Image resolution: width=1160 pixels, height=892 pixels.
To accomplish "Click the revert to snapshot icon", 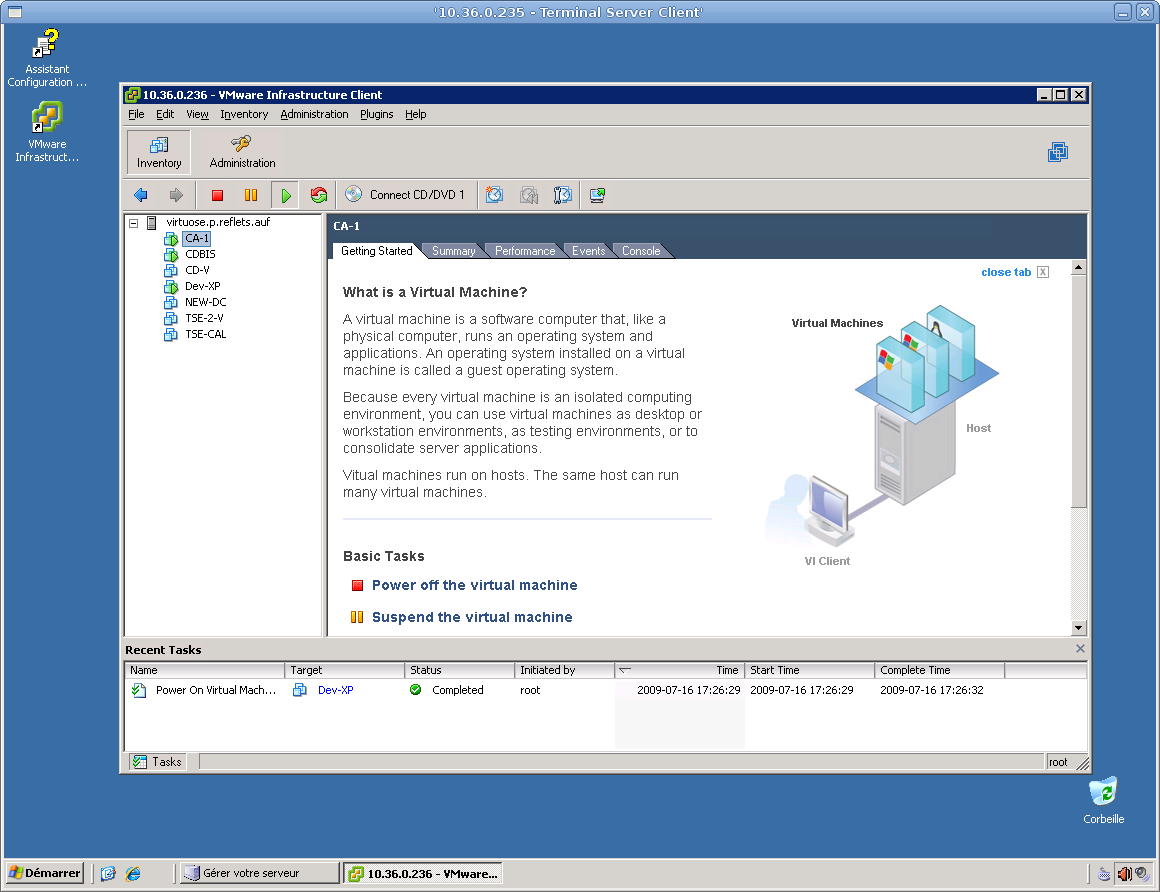I will pos(528,195).
